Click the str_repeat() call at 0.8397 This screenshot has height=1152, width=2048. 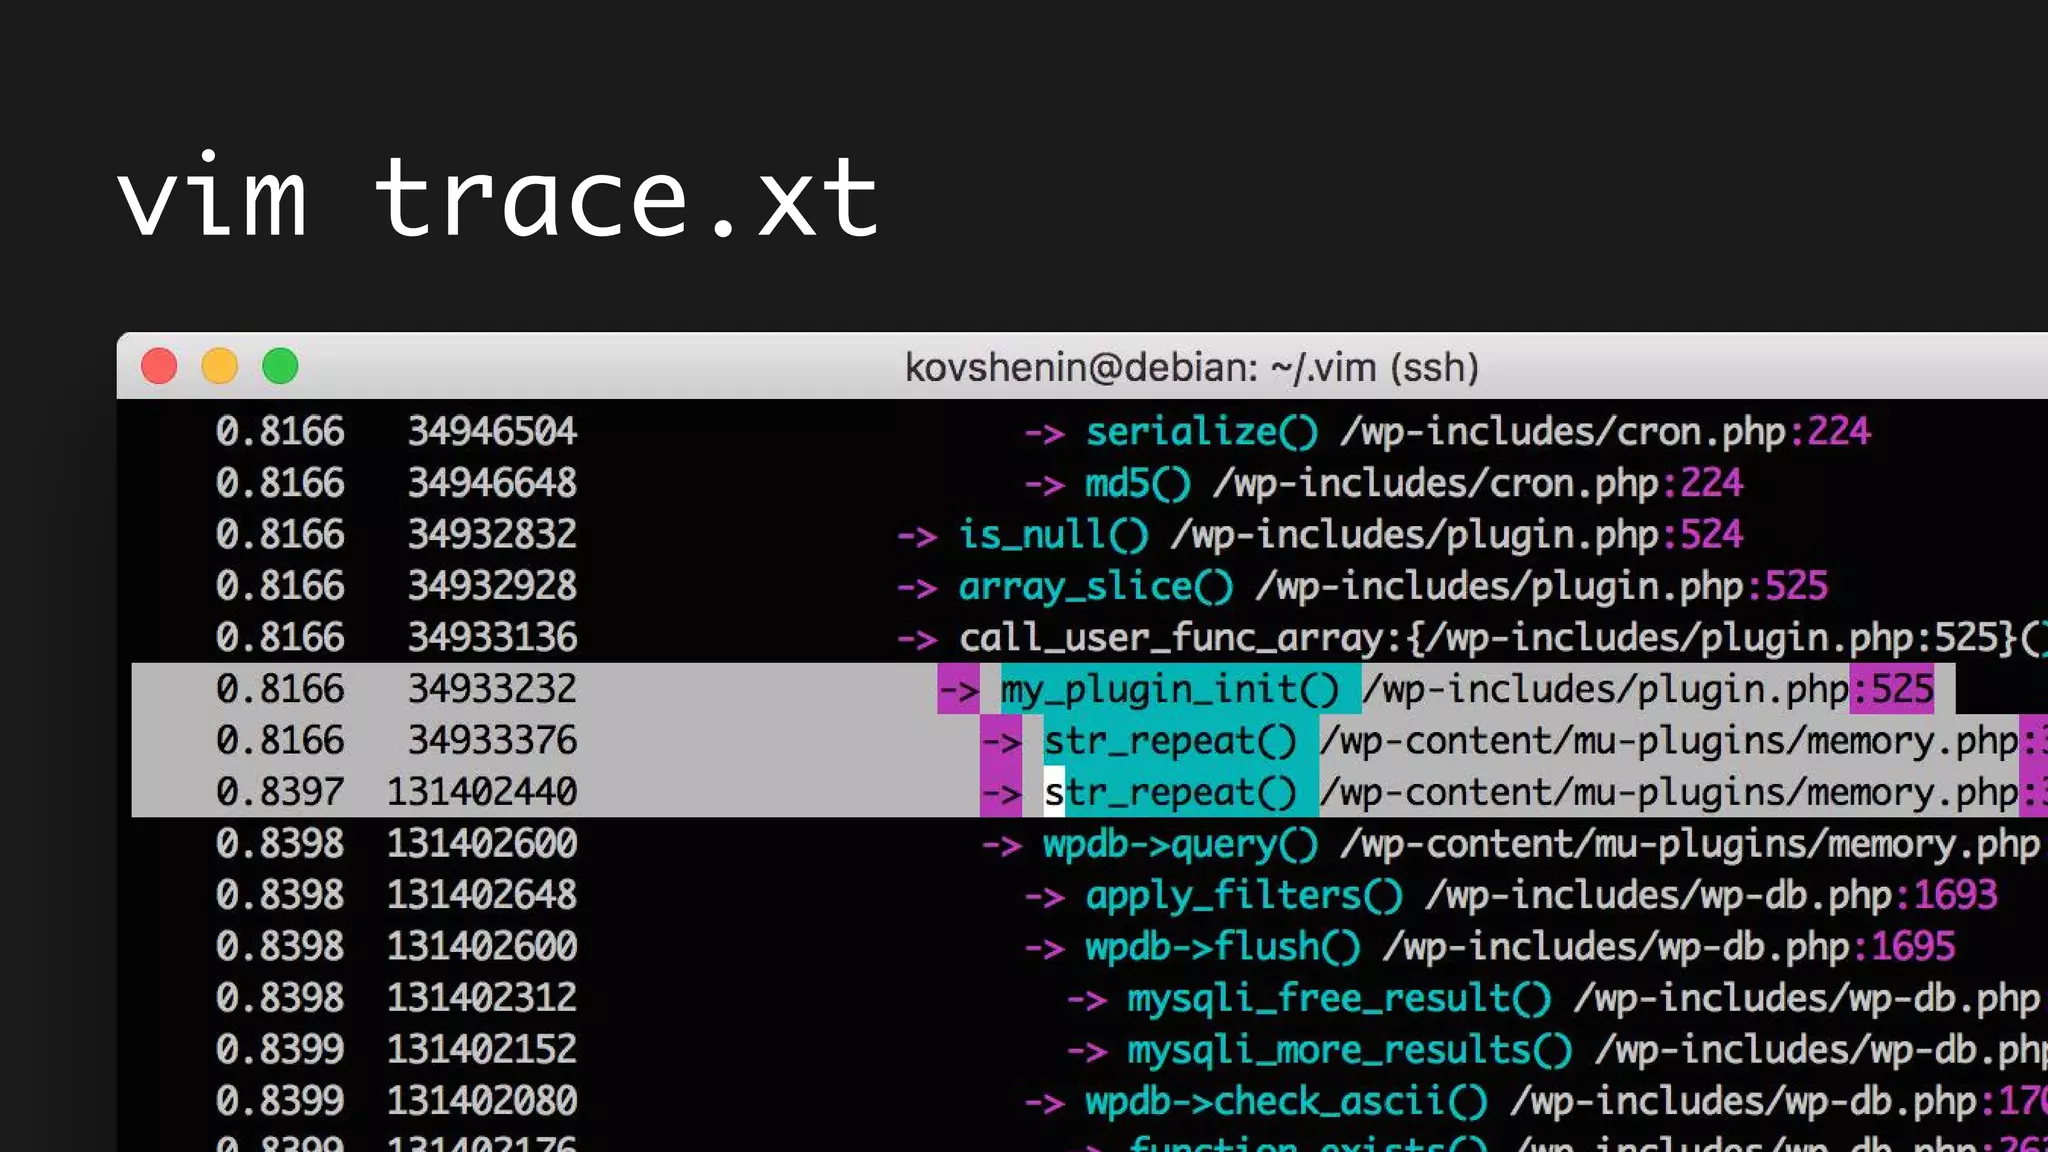tap(1170, 792)
